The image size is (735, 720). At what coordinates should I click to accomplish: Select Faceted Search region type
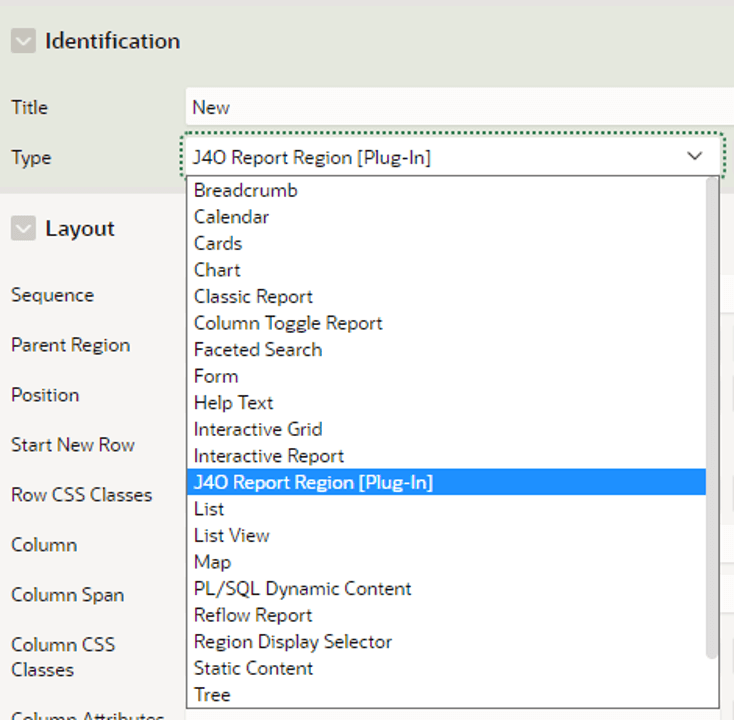pos(446,350)
